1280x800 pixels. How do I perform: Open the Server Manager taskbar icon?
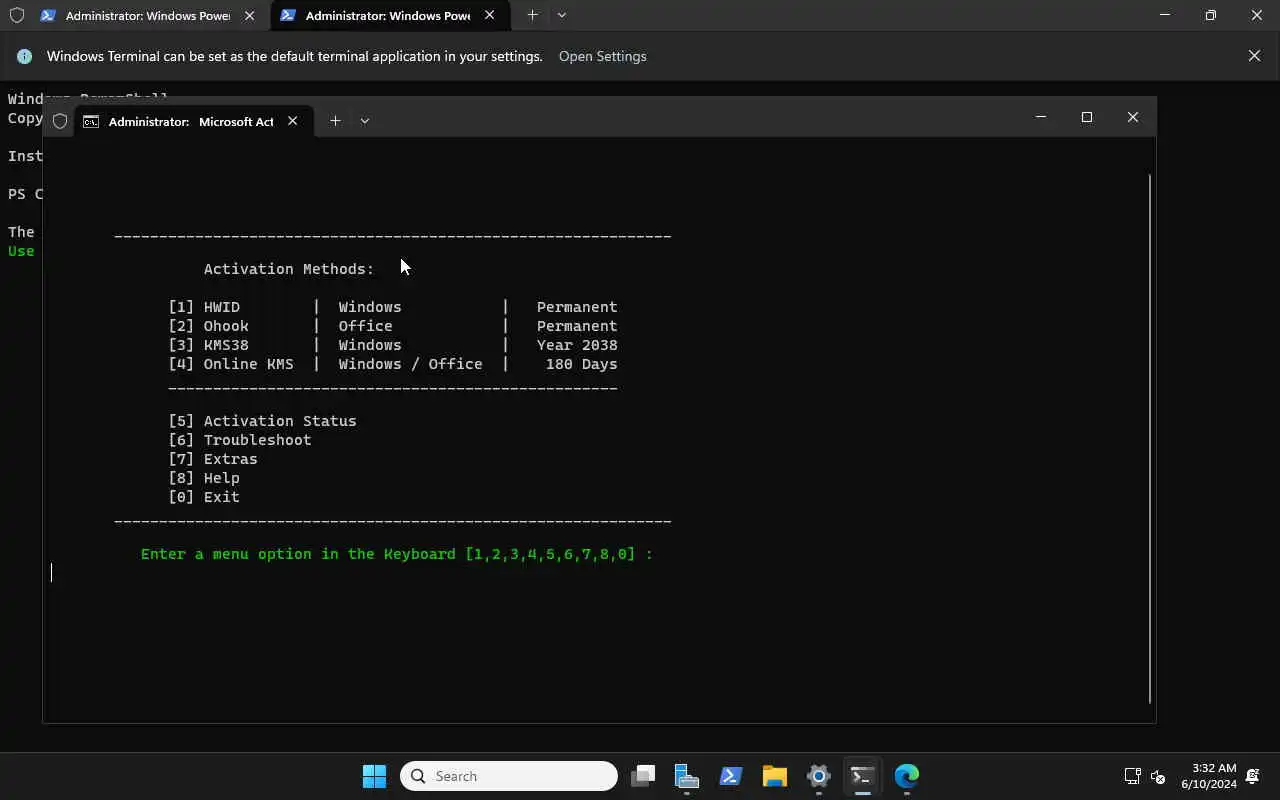click(687, 776)
